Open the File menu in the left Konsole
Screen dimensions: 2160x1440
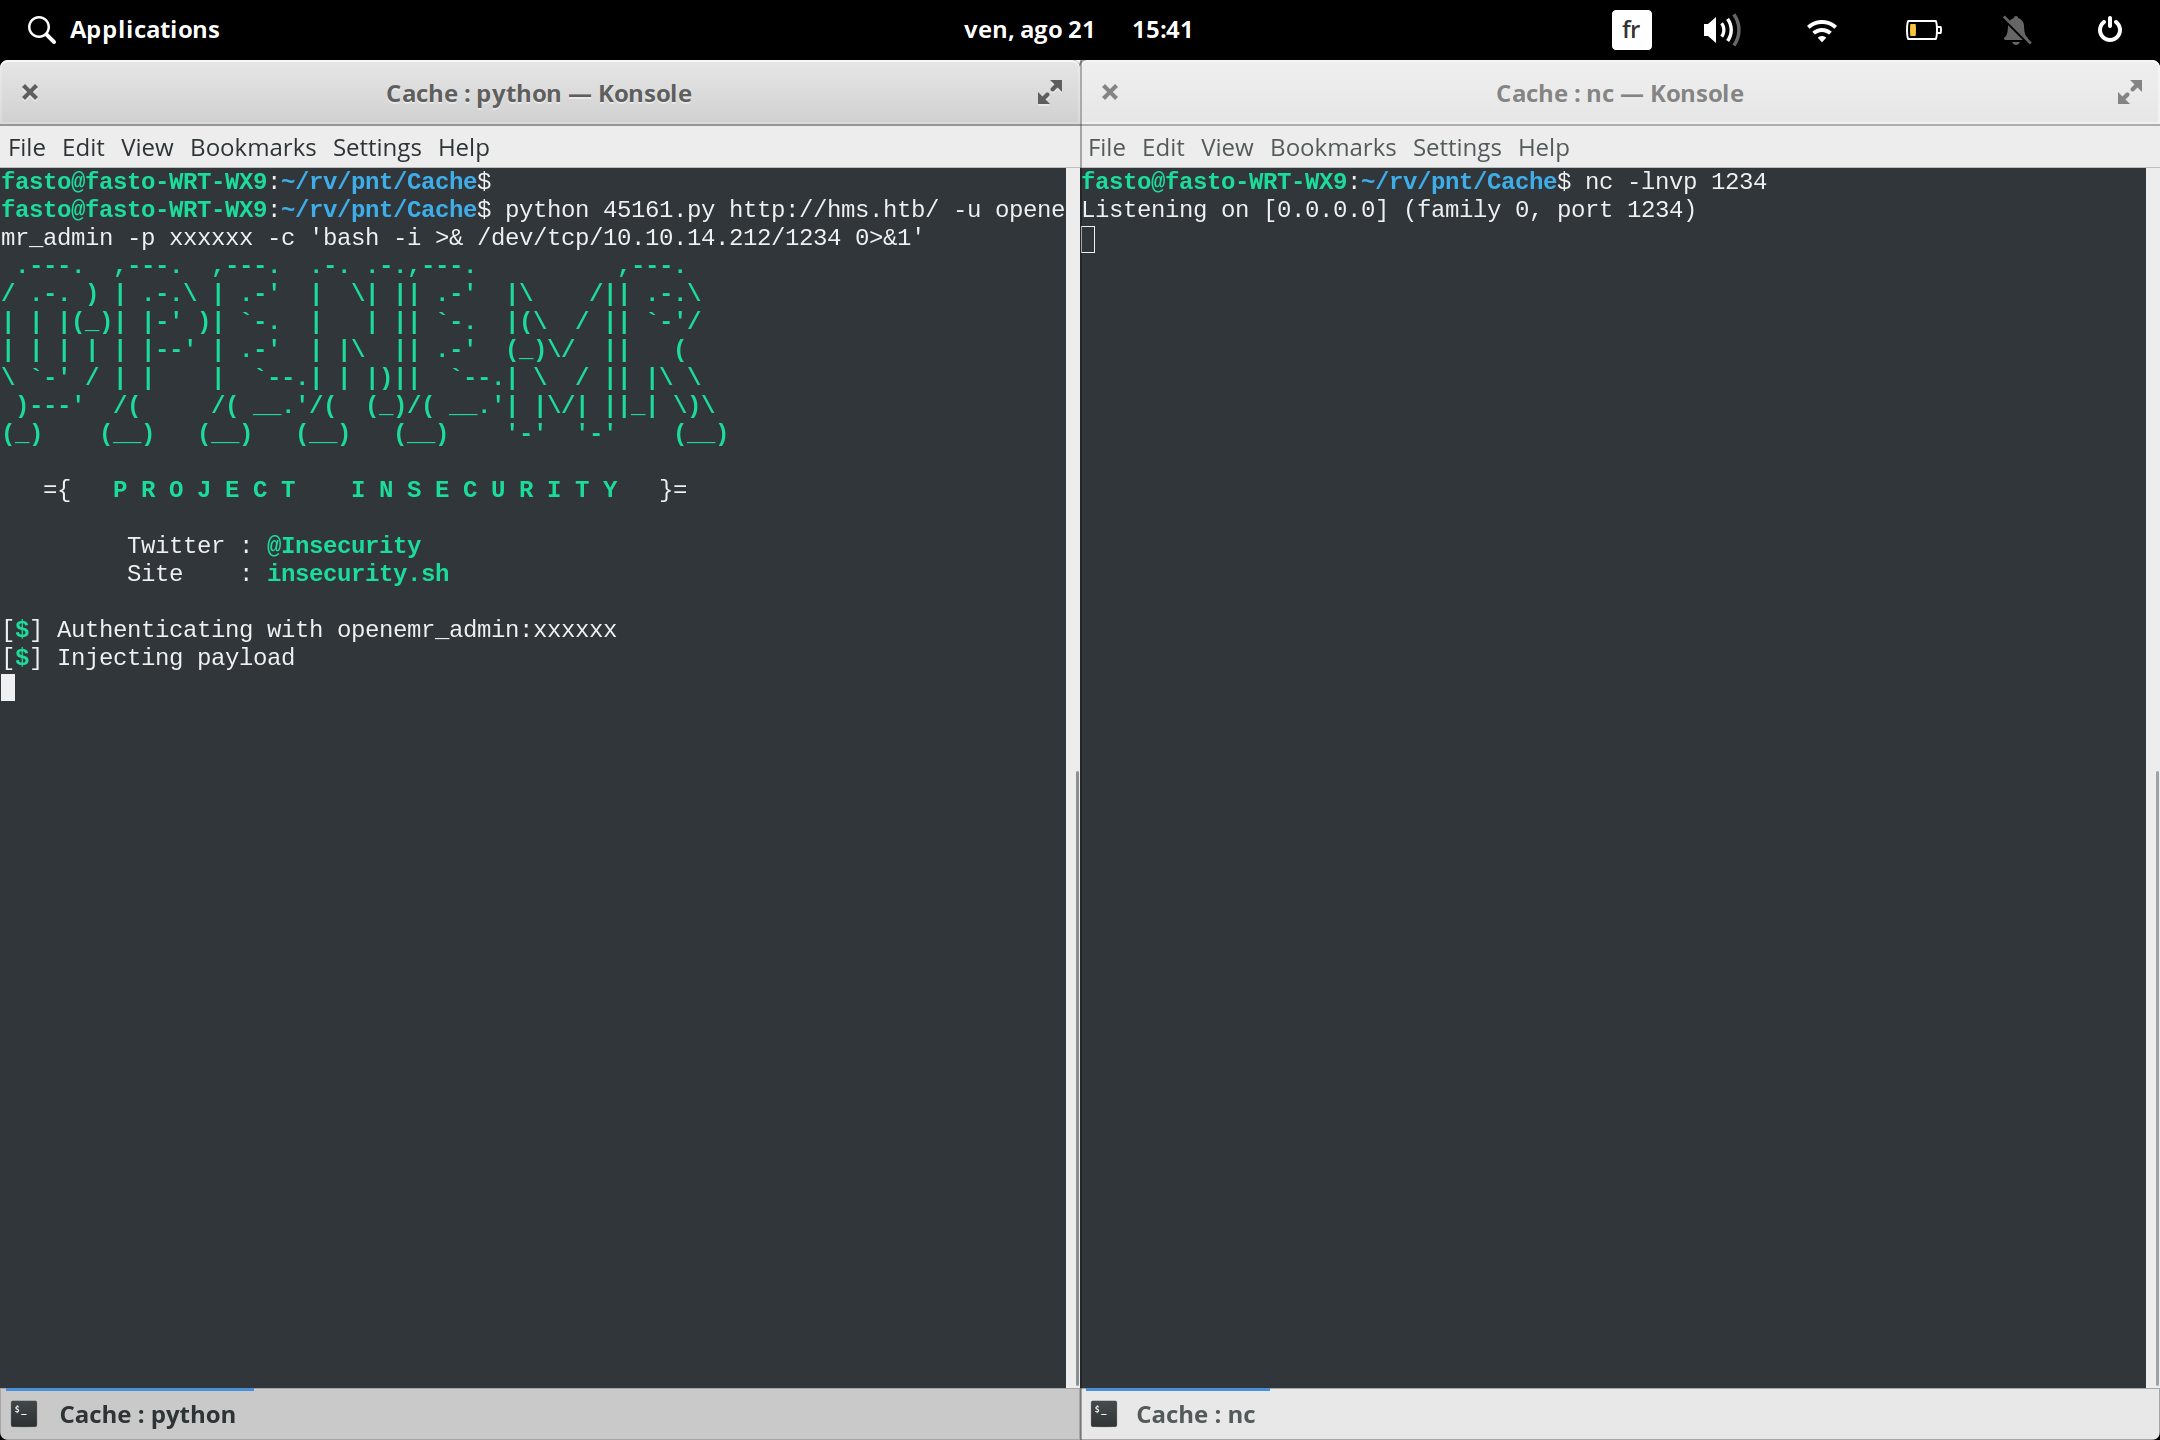point(26,147)
